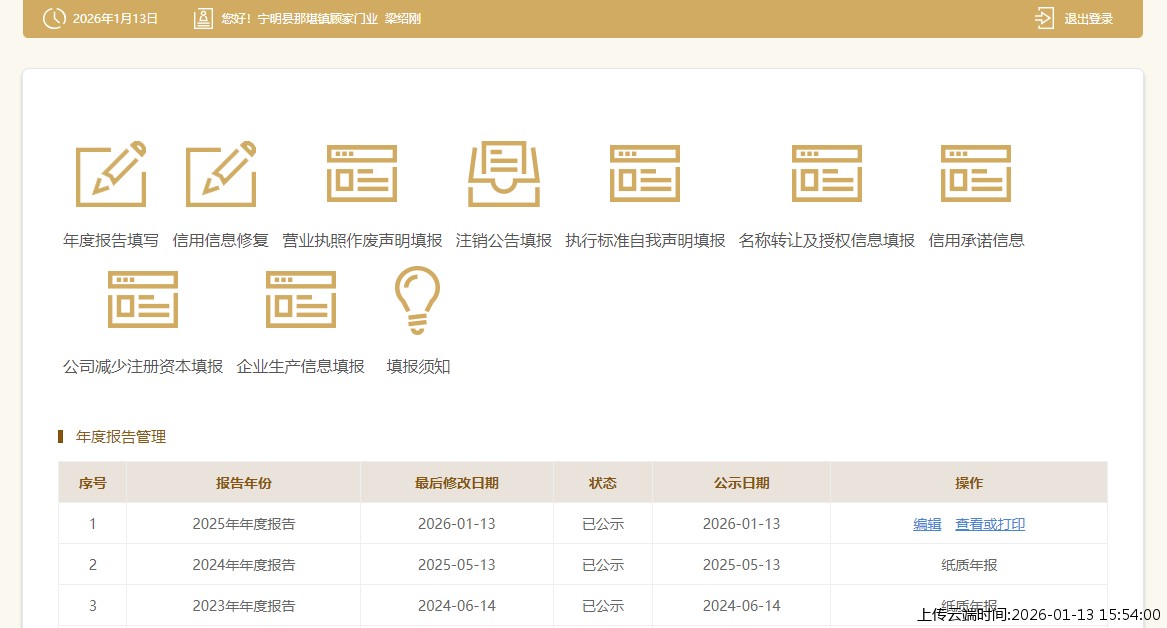Viewport: 1167px width, 628px height.
Task: Click the 报告年份 column header
Action: pos(243,483)
